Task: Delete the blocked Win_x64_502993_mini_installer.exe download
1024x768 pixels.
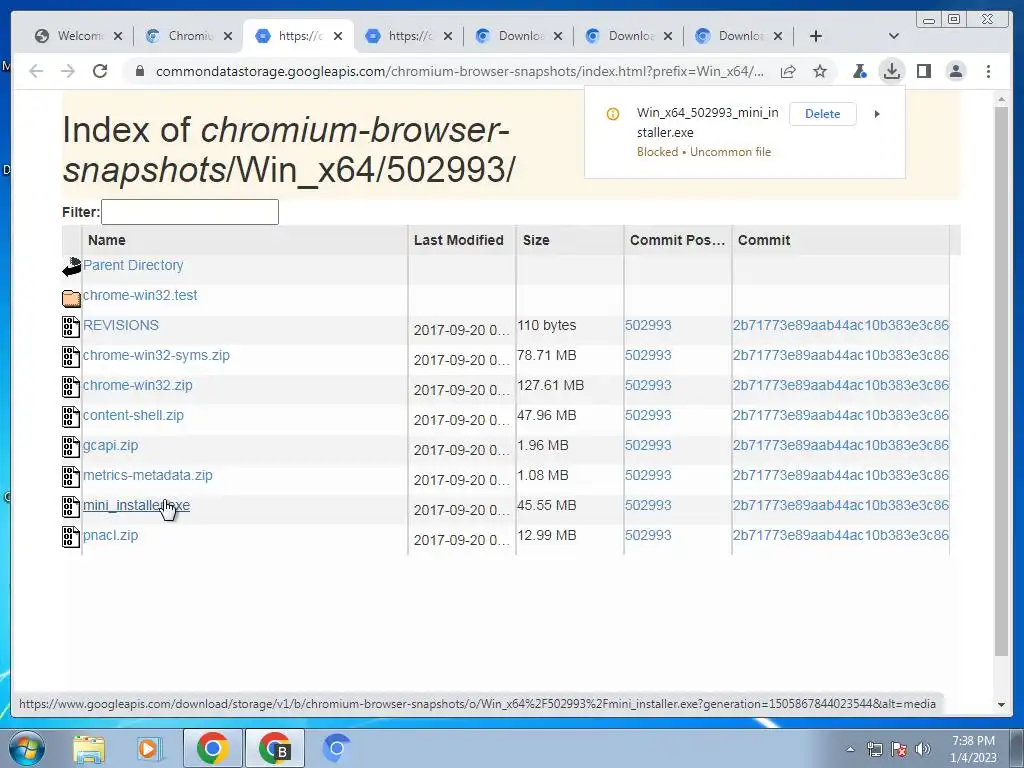Action: 822,114
